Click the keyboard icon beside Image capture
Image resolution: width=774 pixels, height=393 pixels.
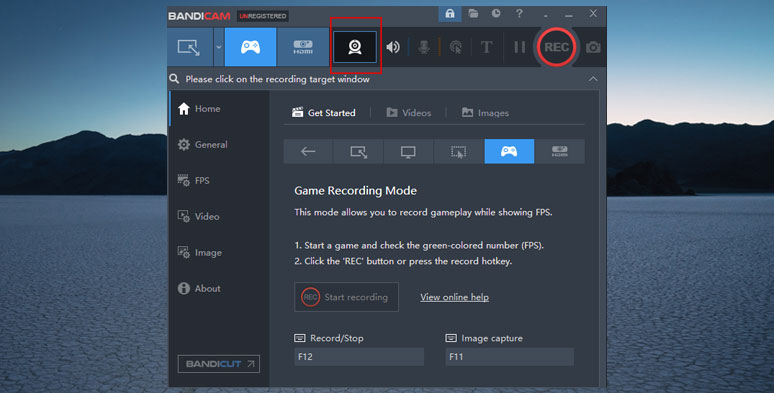[x=451, y=338]
